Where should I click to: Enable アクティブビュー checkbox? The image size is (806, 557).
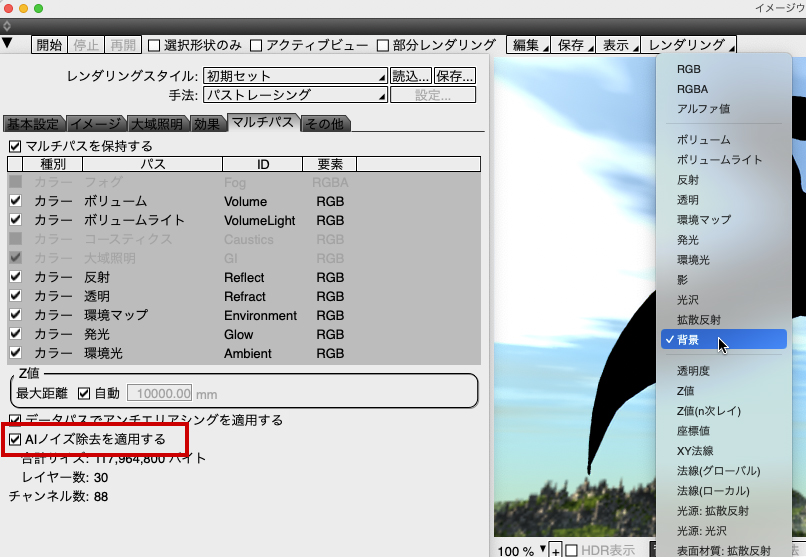(255, 46)
